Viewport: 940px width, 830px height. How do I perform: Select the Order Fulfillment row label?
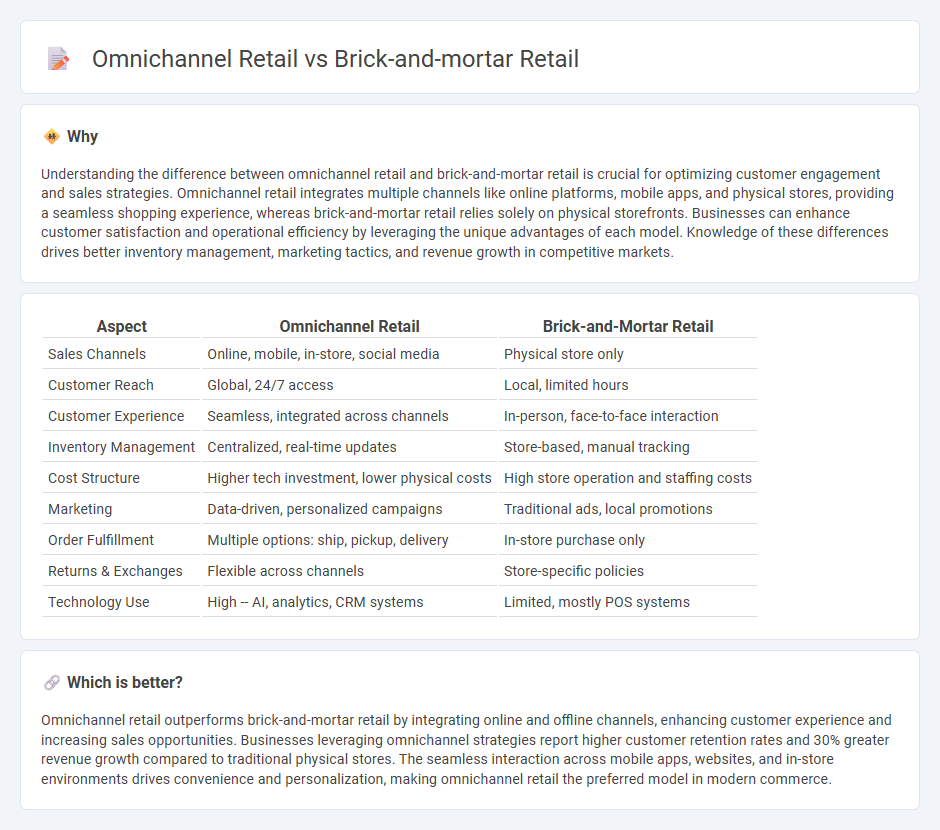101,541
